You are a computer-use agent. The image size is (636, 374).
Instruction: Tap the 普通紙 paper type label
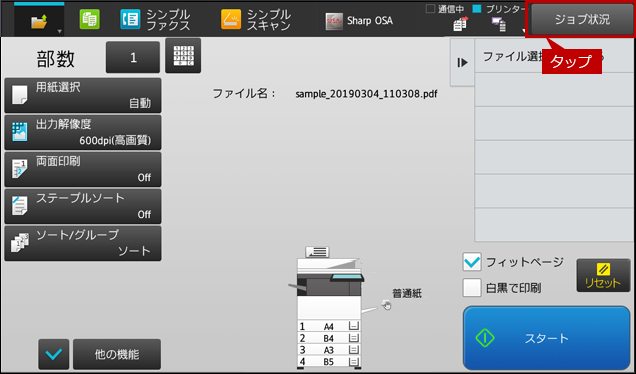click(407, 293)
